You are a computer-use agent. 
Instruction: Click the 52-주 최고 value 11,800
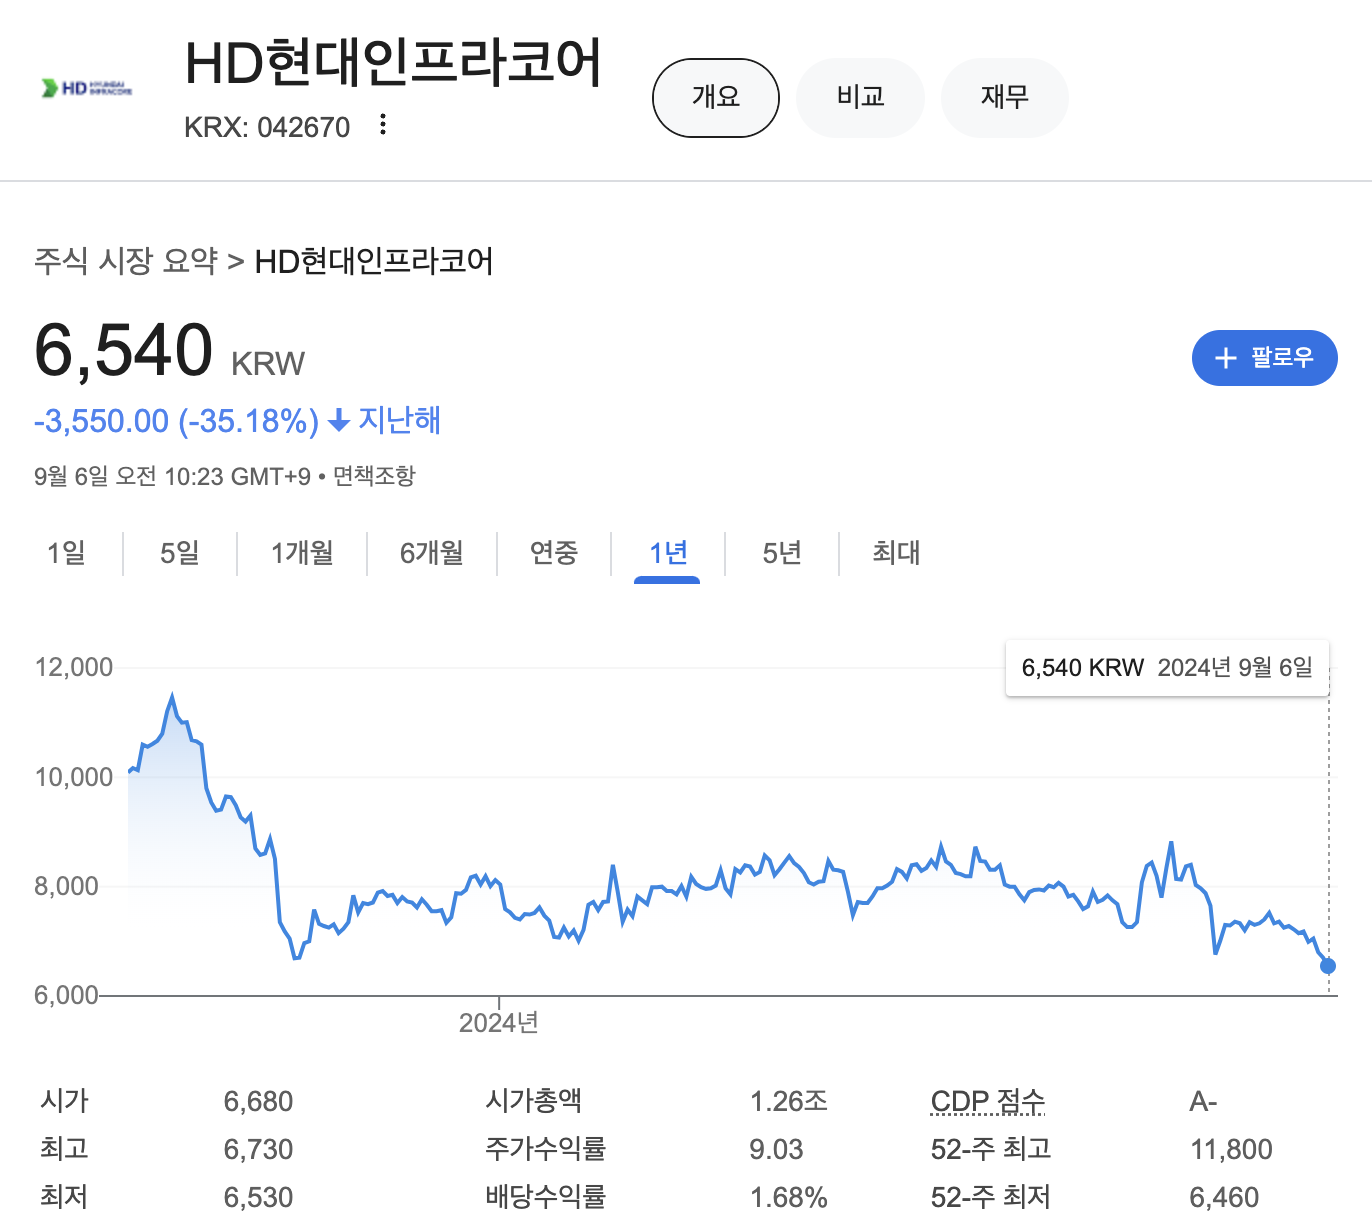(x=1231, y=1150)
